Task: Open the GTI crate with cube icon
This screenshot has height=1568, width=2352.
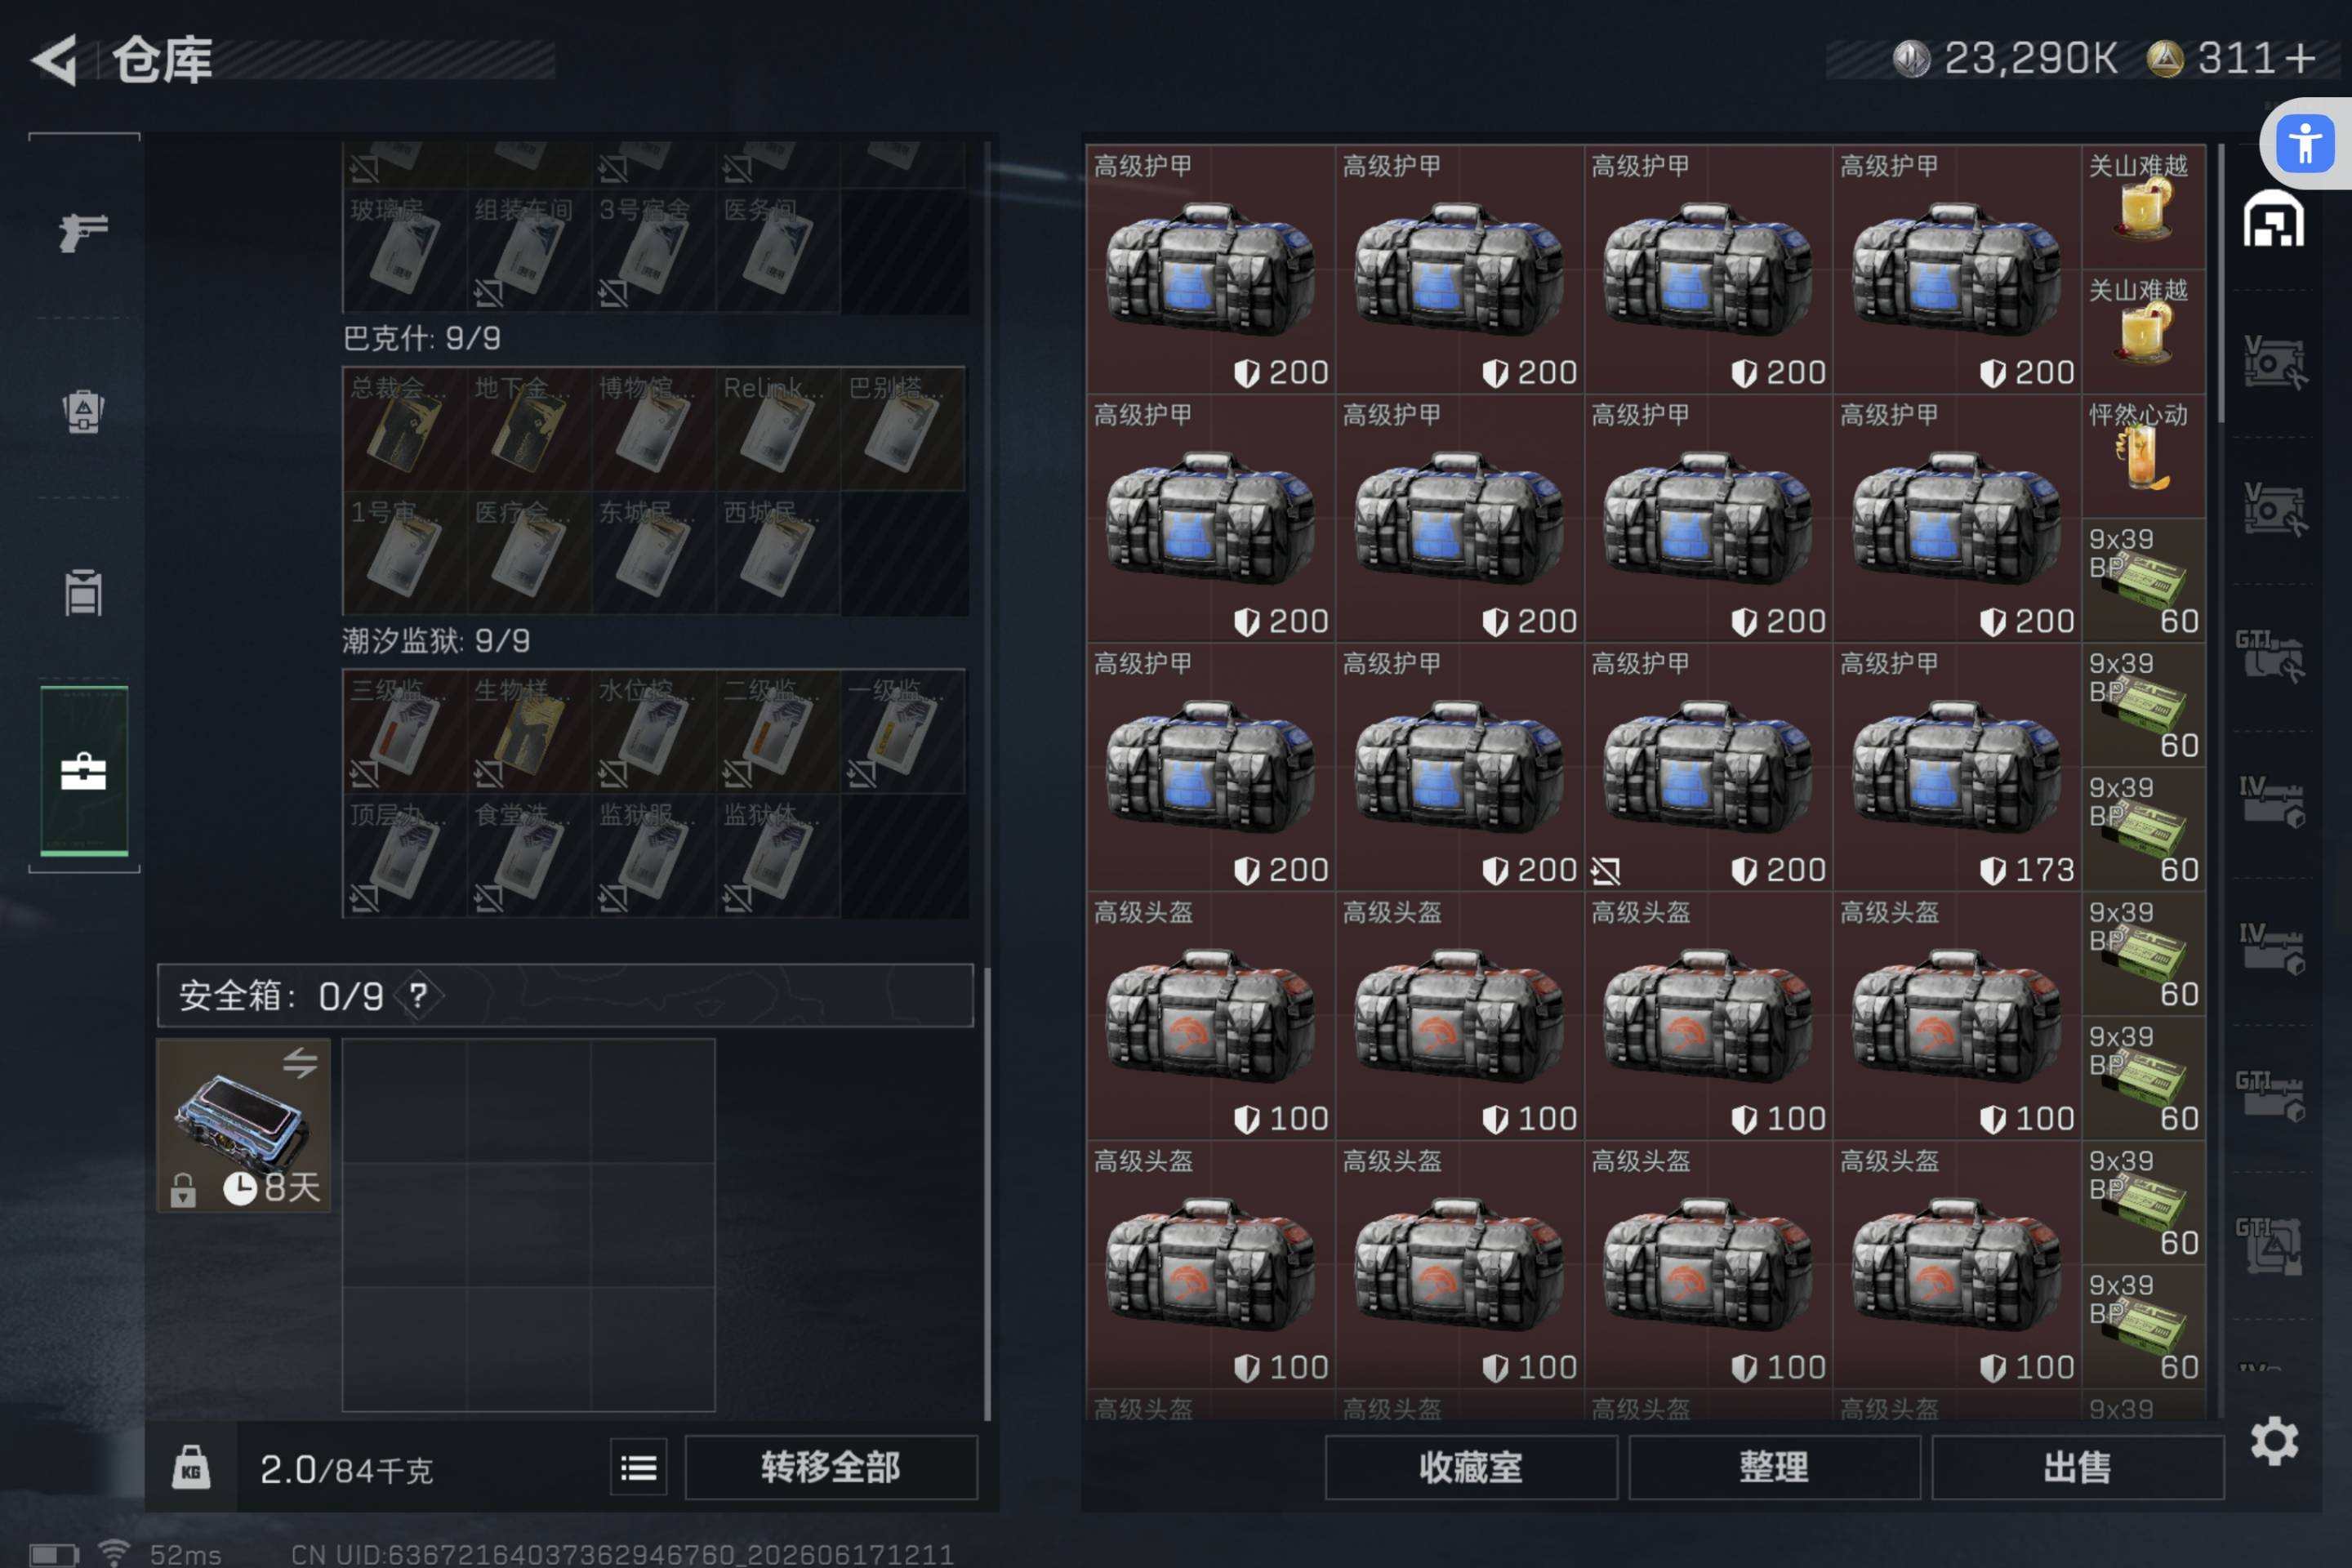Action: (x=2271, y=1096)
